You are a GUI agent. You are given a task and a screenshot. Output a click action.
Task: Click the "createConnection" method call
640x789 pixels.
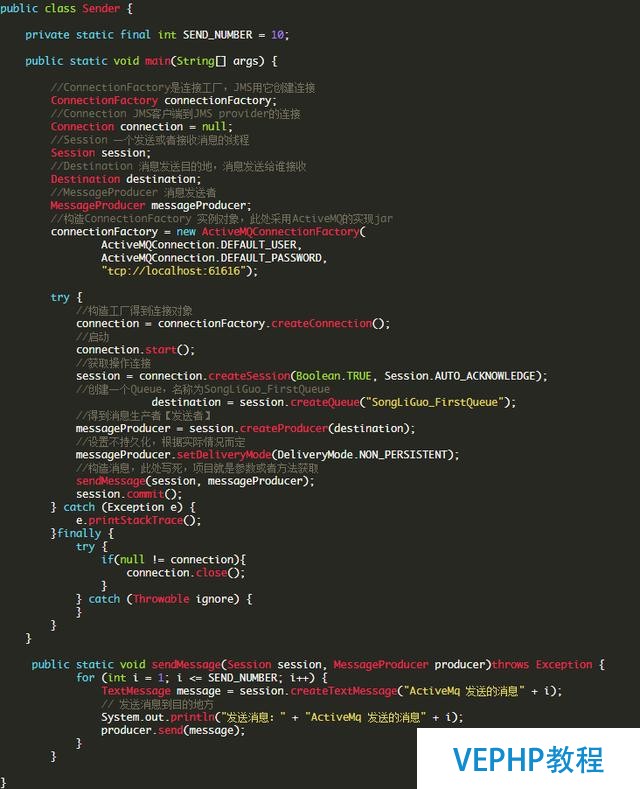[322, 324]
